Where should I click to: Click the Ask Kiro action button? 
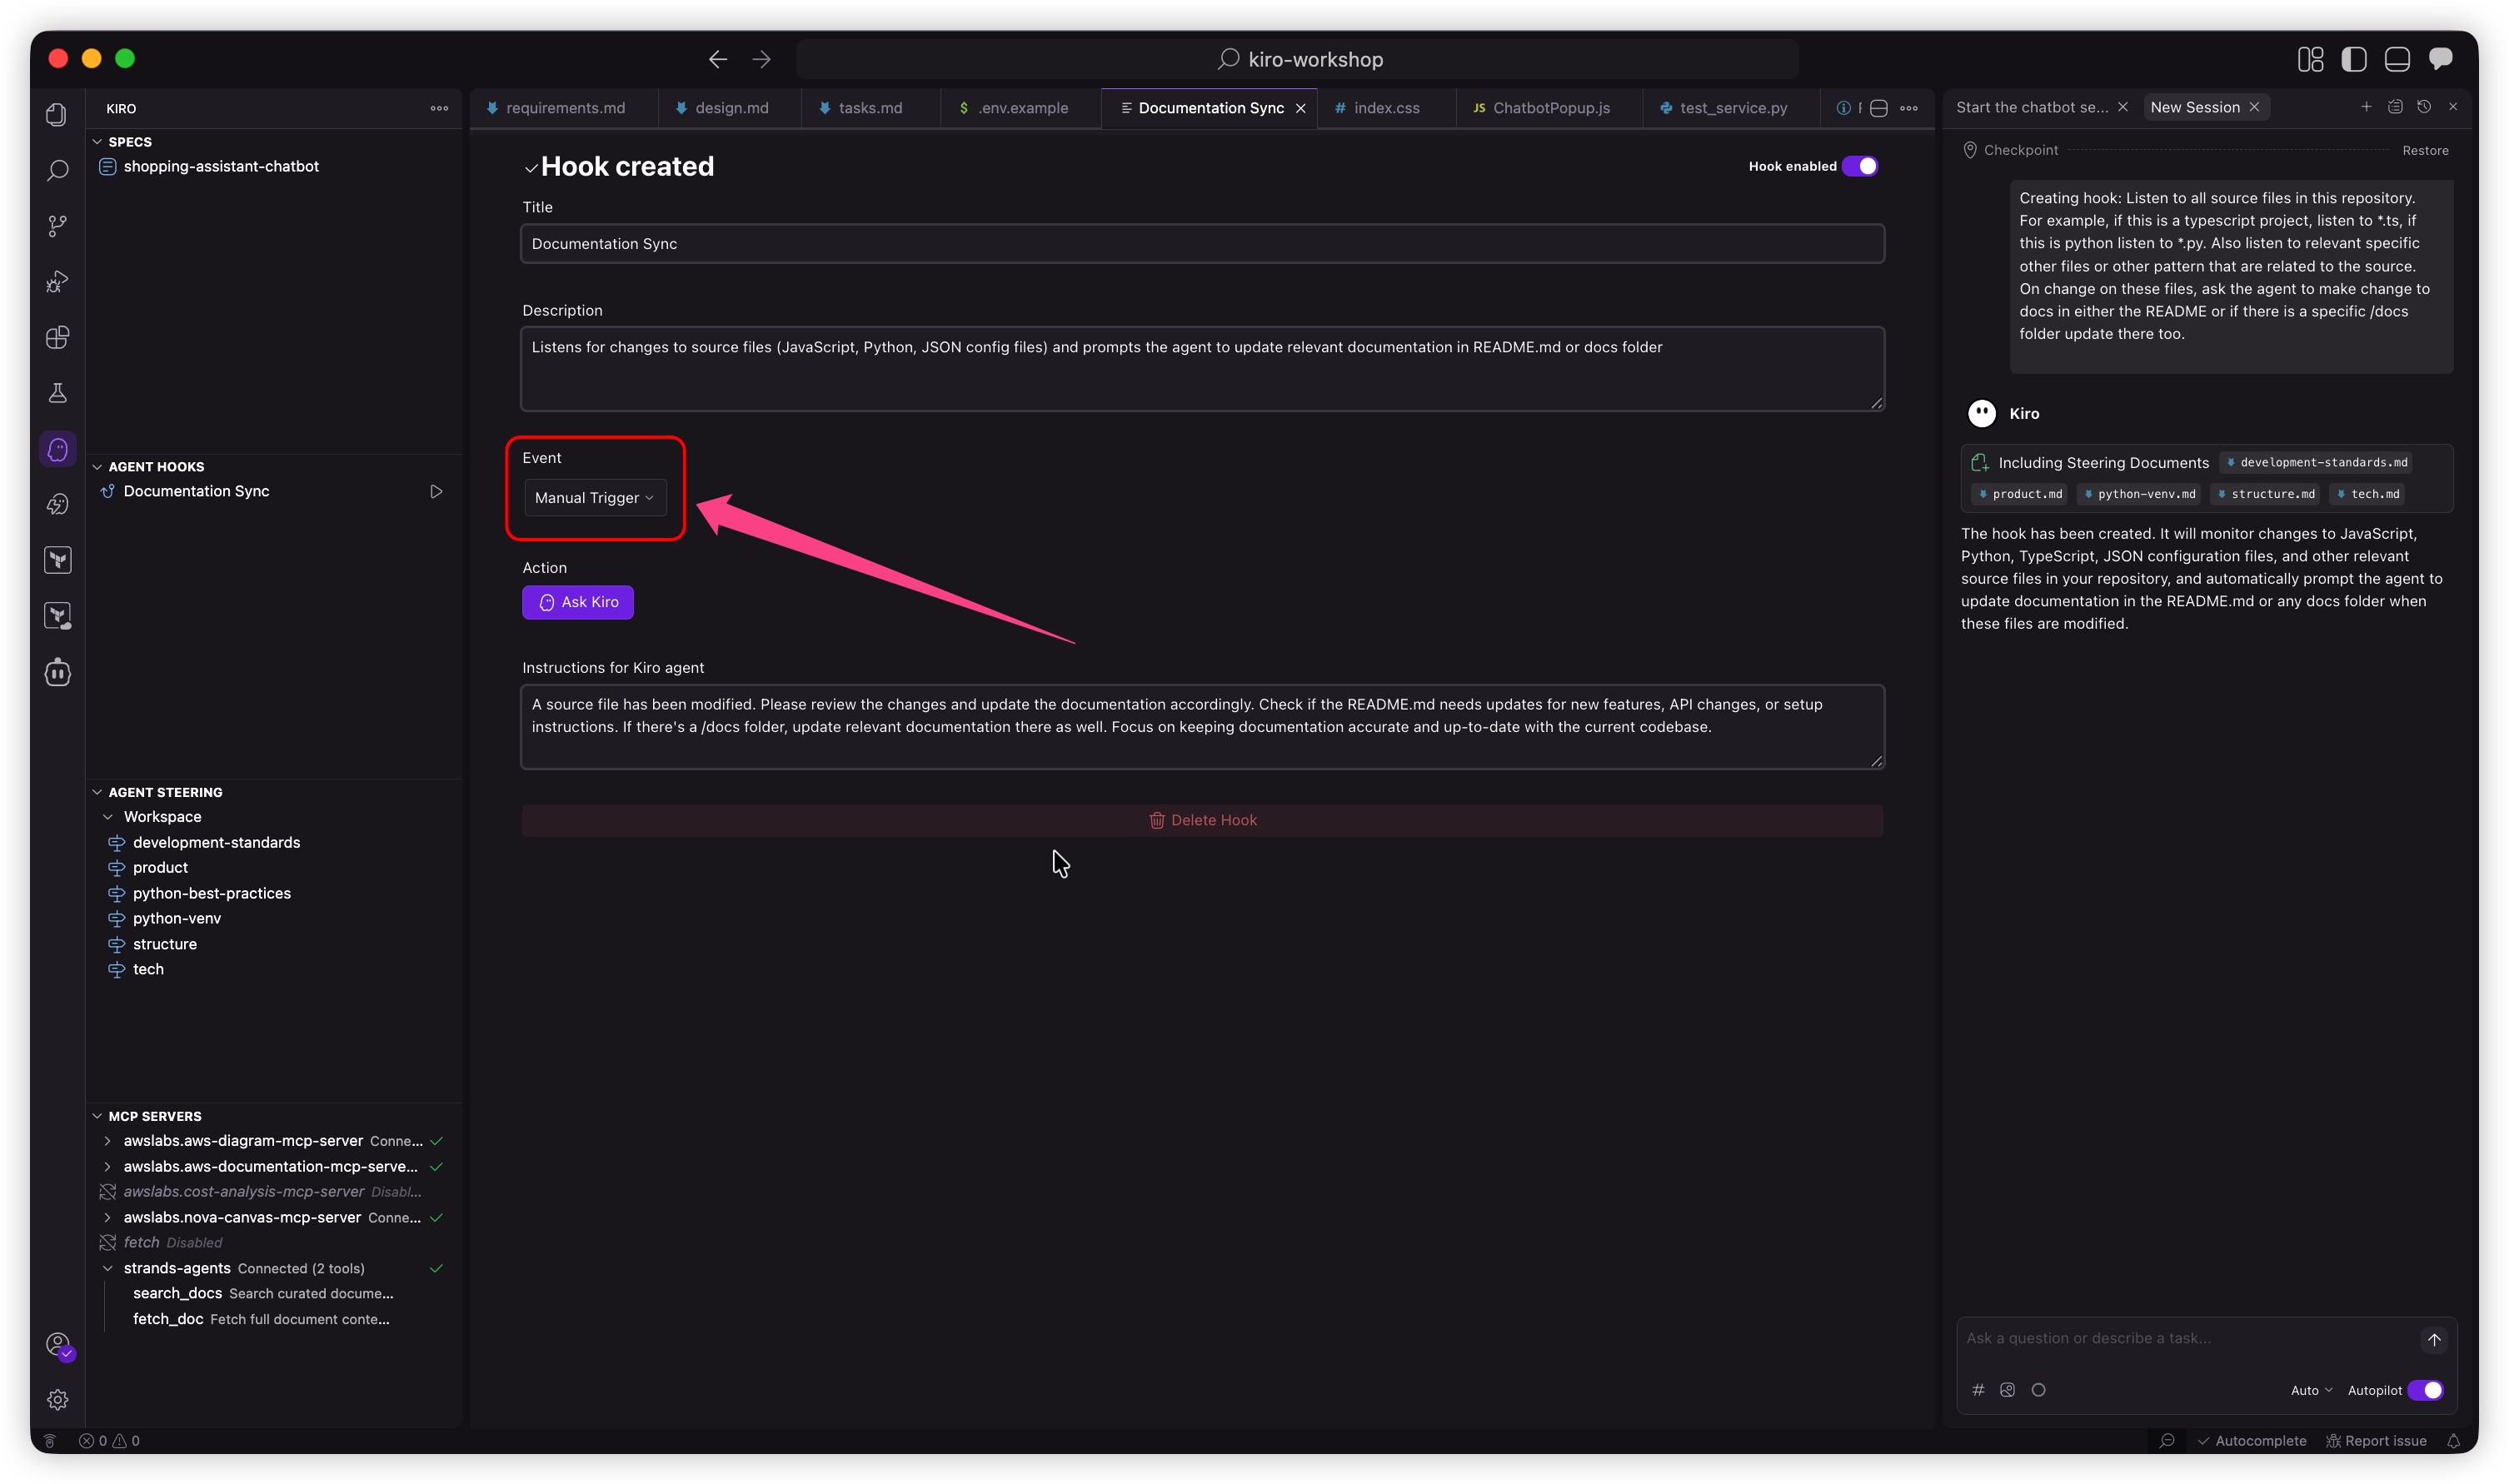coord(577,602)
